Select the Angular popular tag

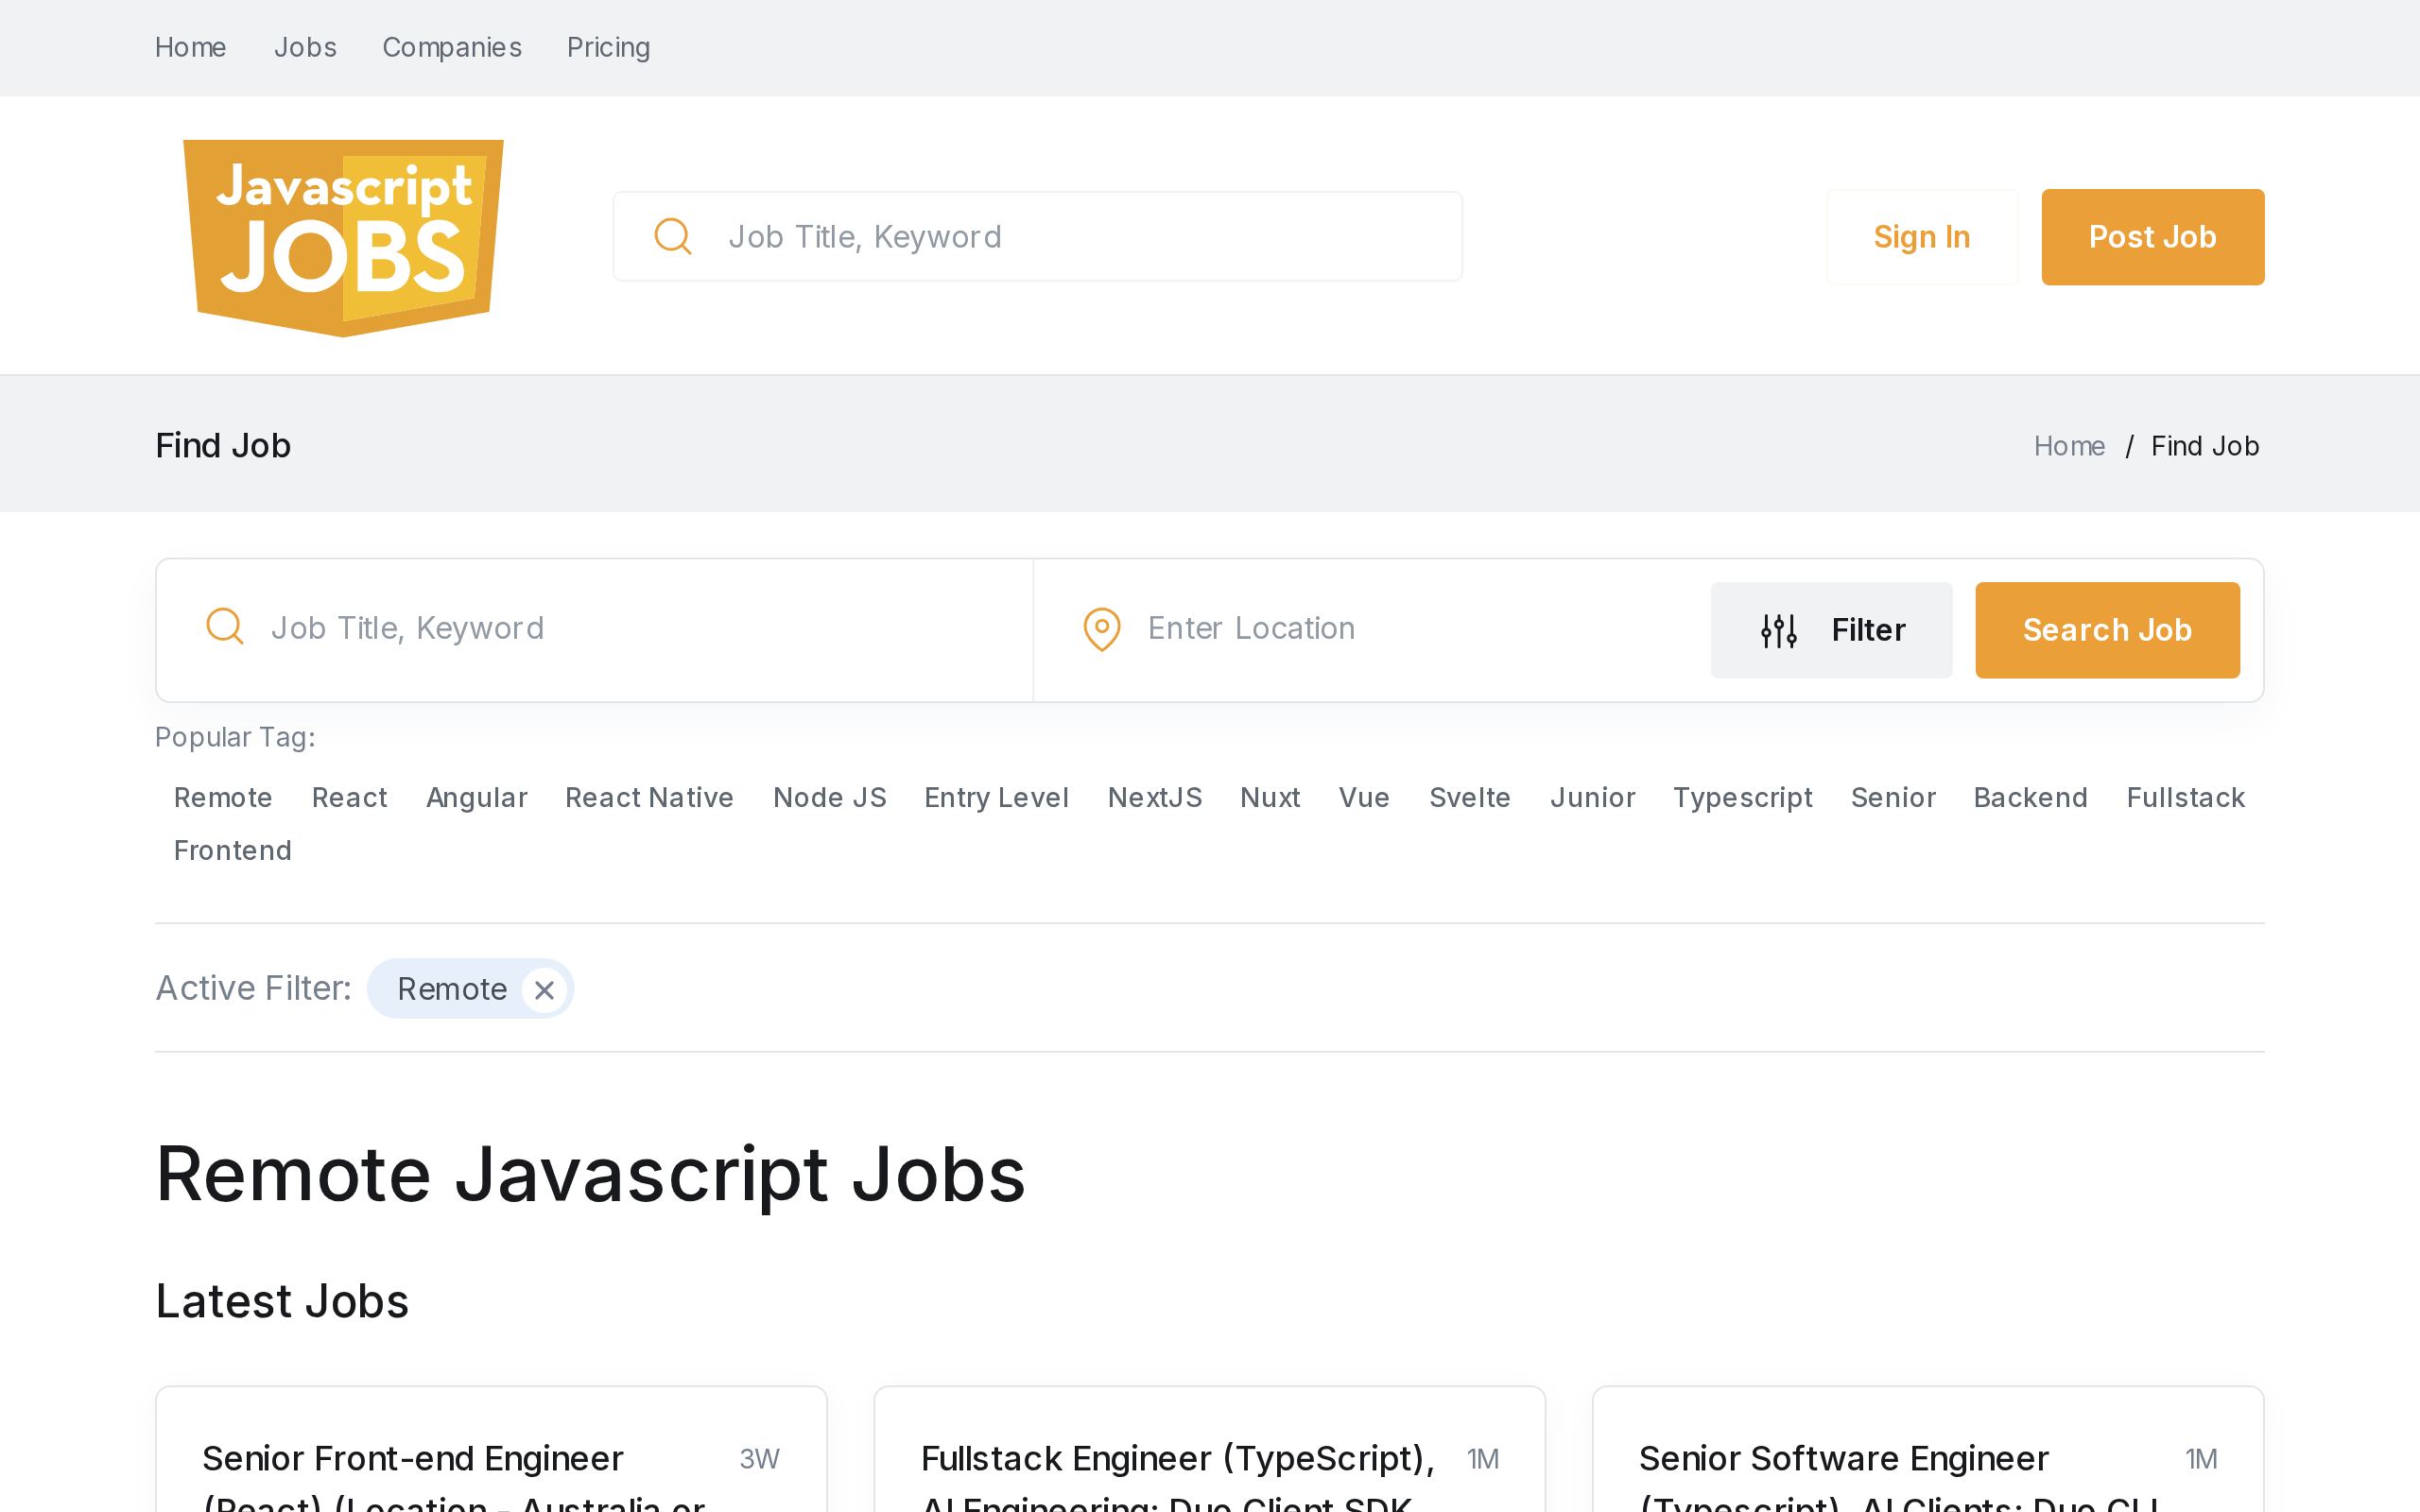(476, 797)
